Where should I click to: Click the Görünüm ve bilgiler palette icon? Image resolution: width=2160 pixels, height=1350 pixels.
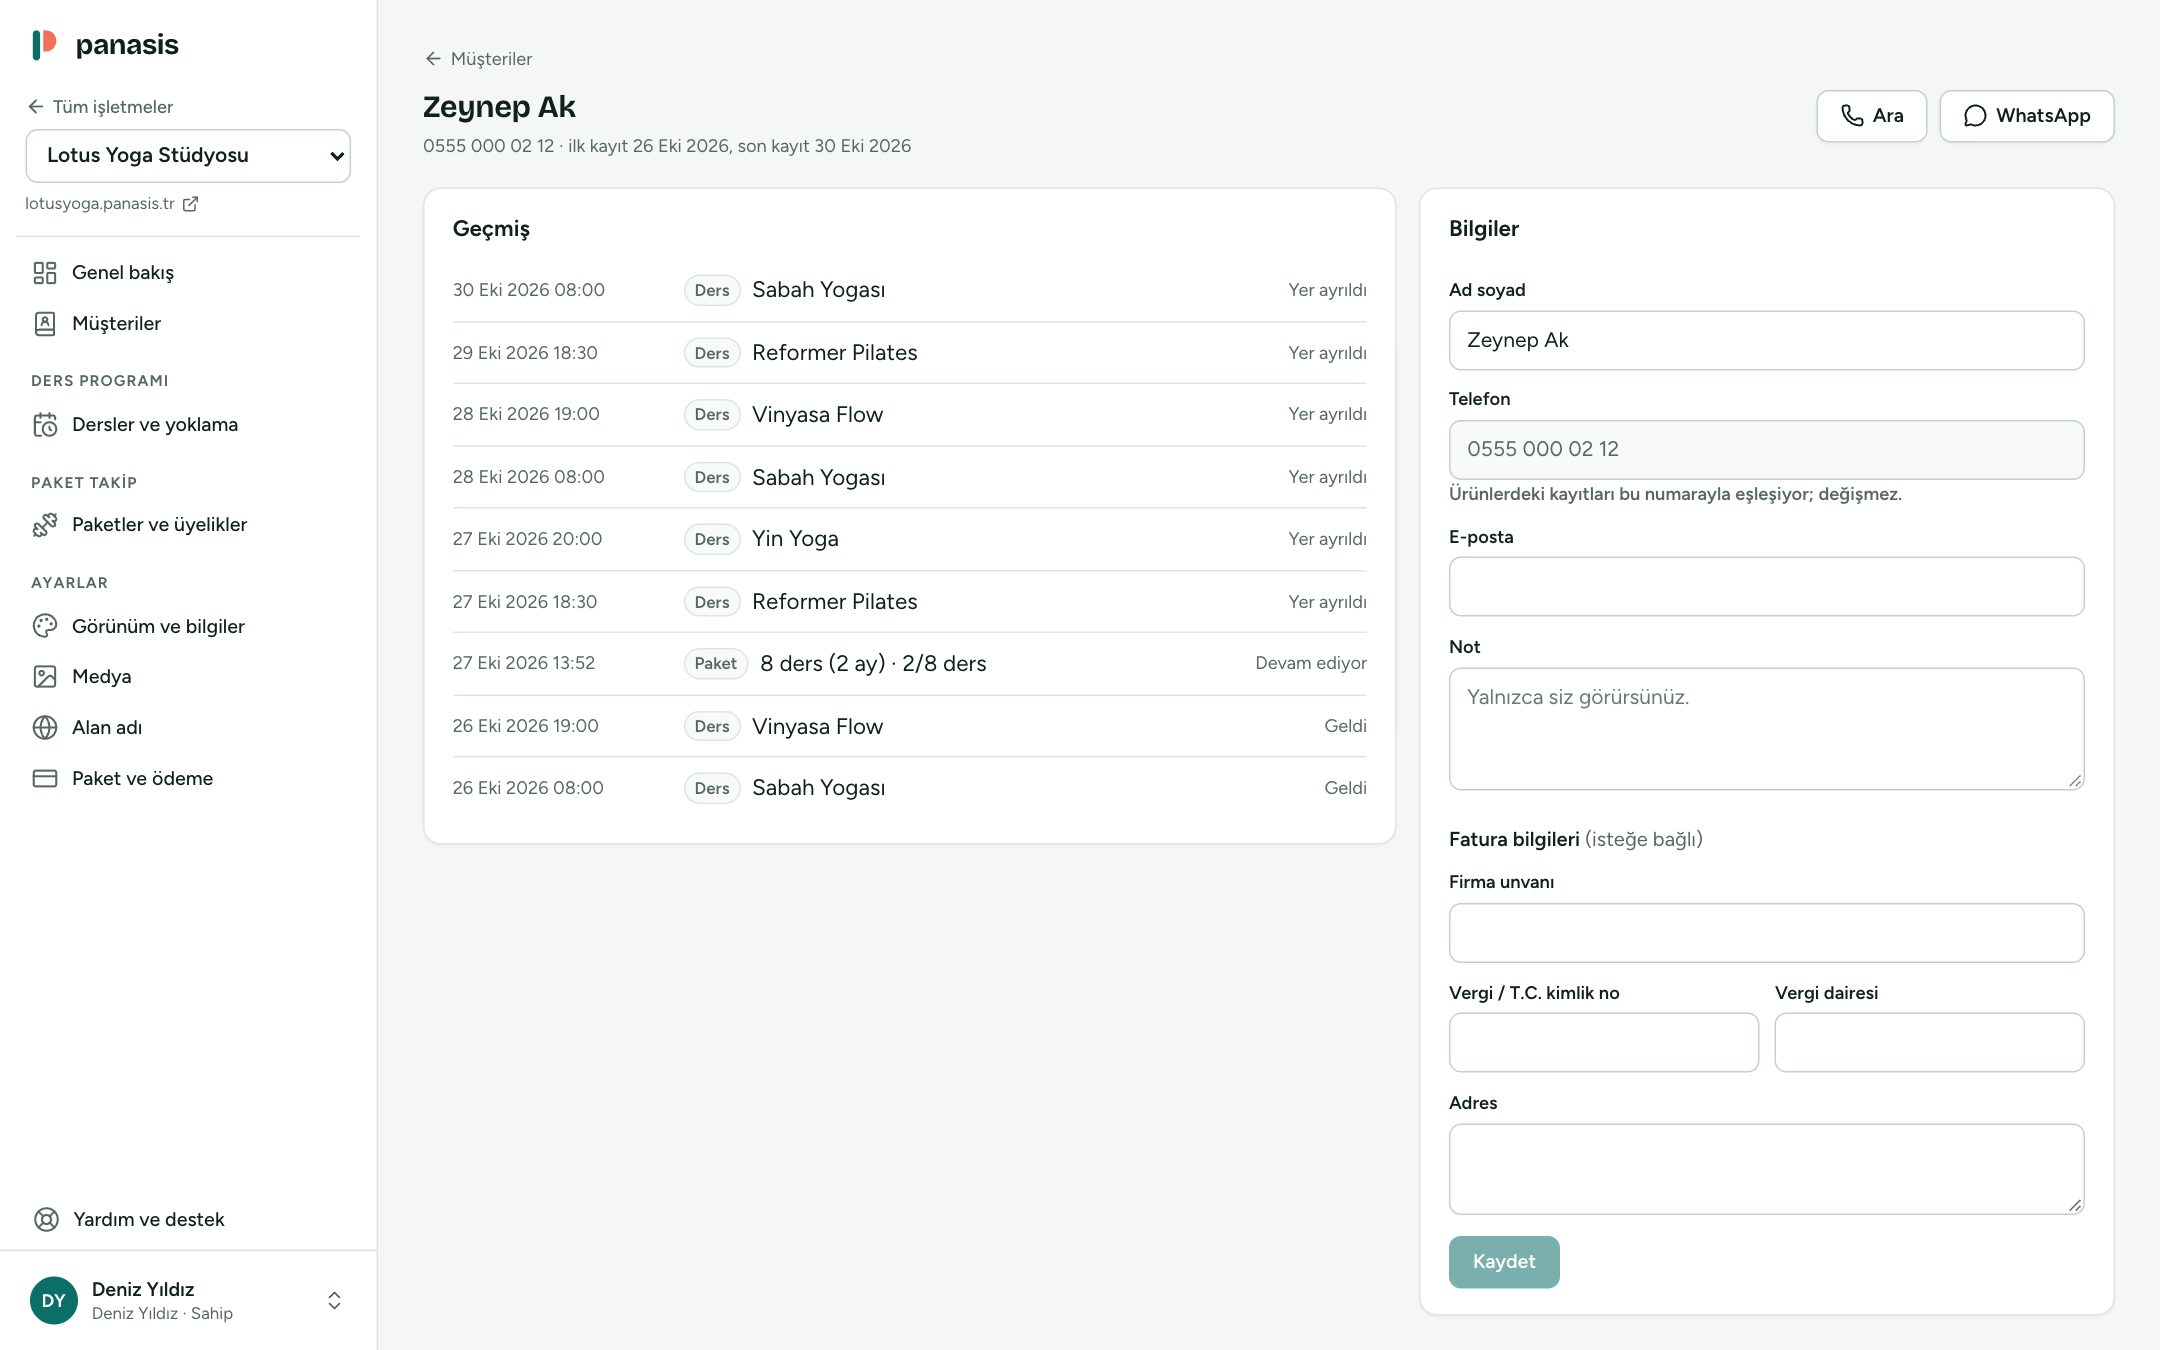pos(45,626)
